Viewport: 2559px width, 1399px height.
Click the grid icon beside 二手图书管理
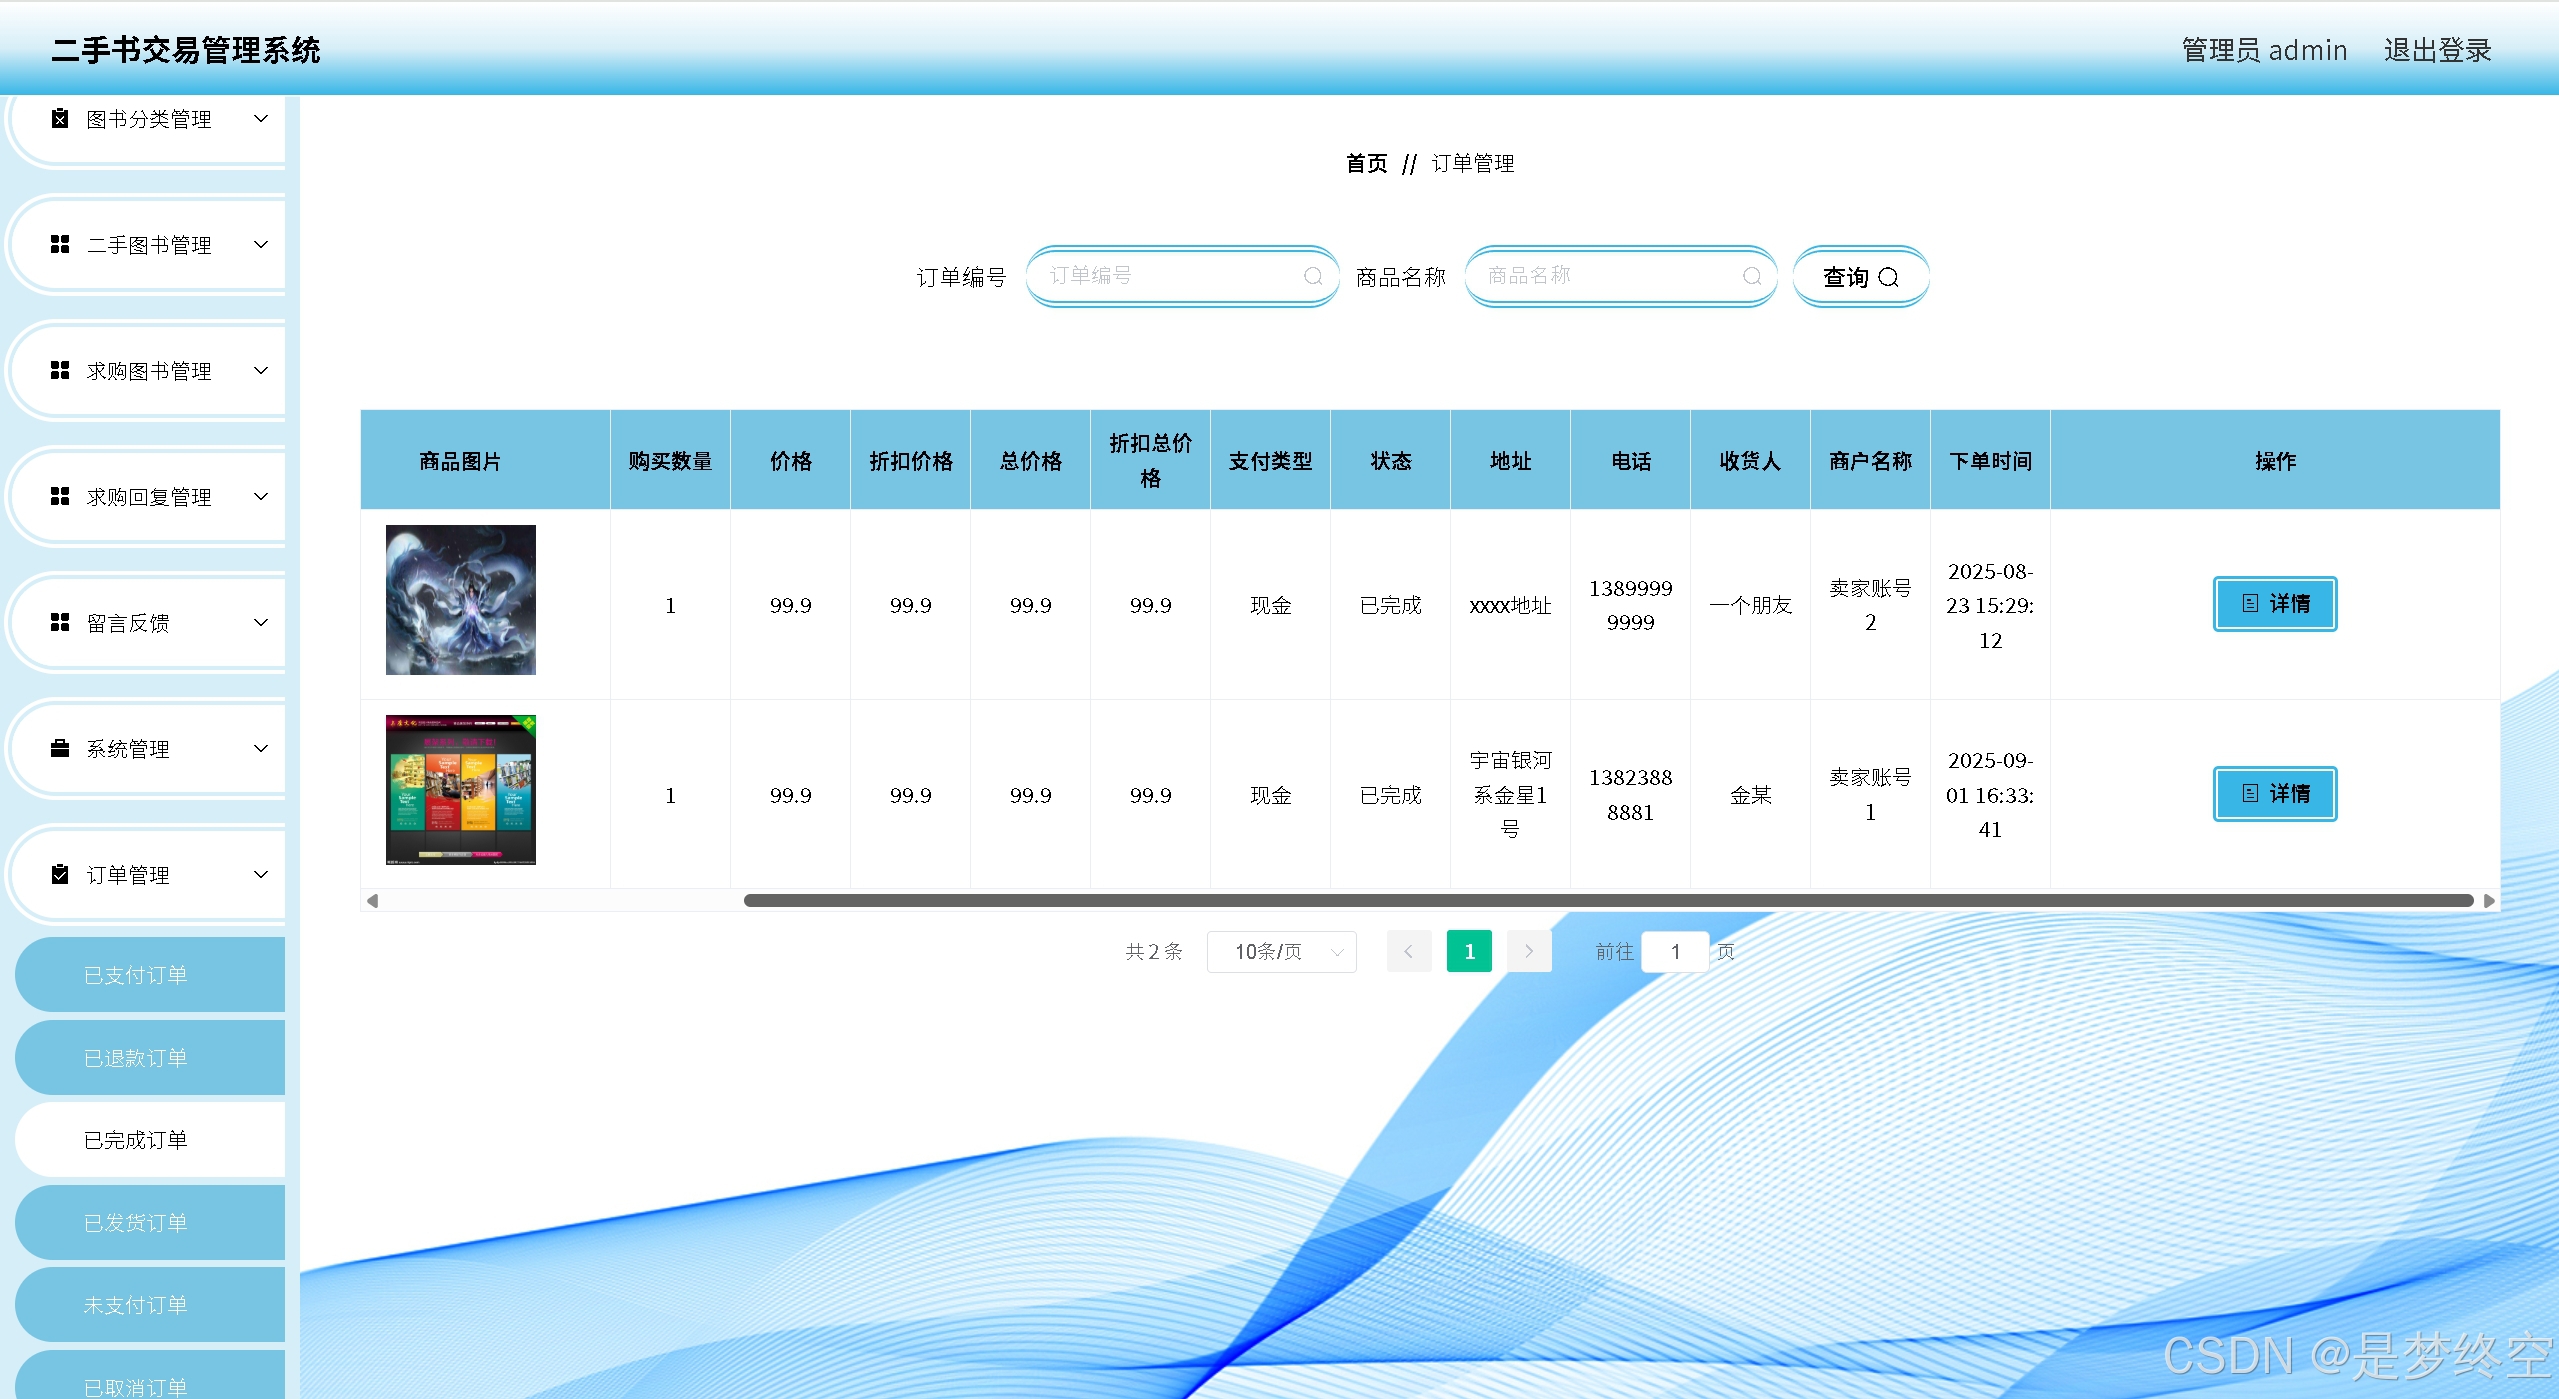(x=60, y=244)
